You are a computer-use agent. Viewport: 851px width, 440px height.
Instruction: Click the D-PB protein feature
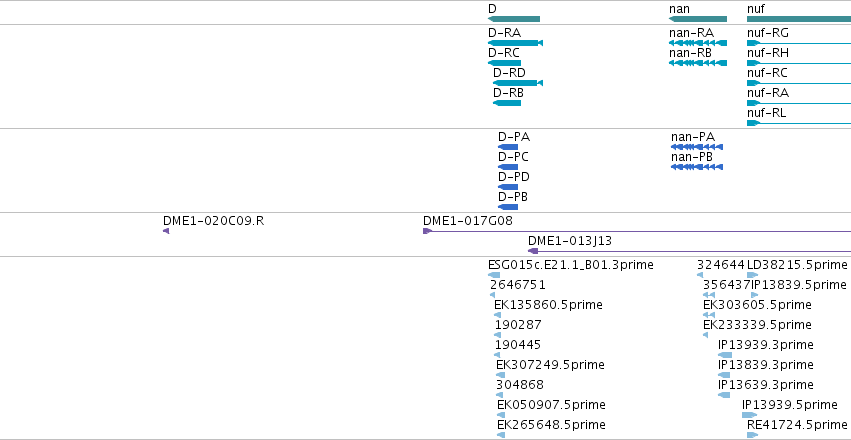pos(508,207)
